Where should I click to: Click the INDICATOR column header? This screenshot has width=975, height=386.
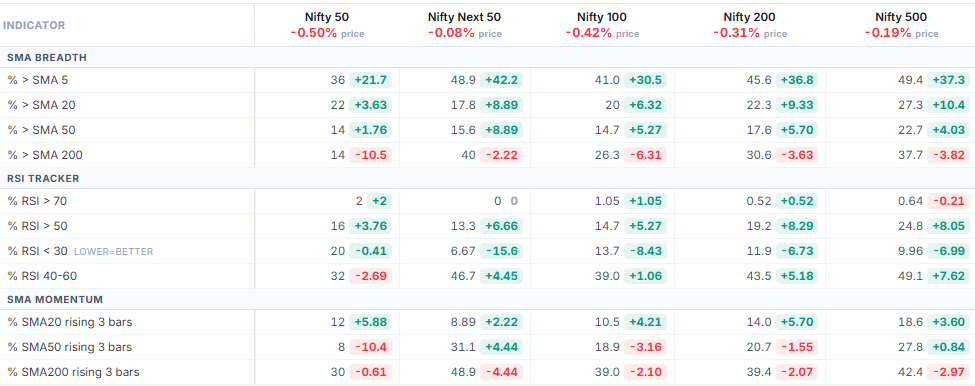[x=34, y=25]
